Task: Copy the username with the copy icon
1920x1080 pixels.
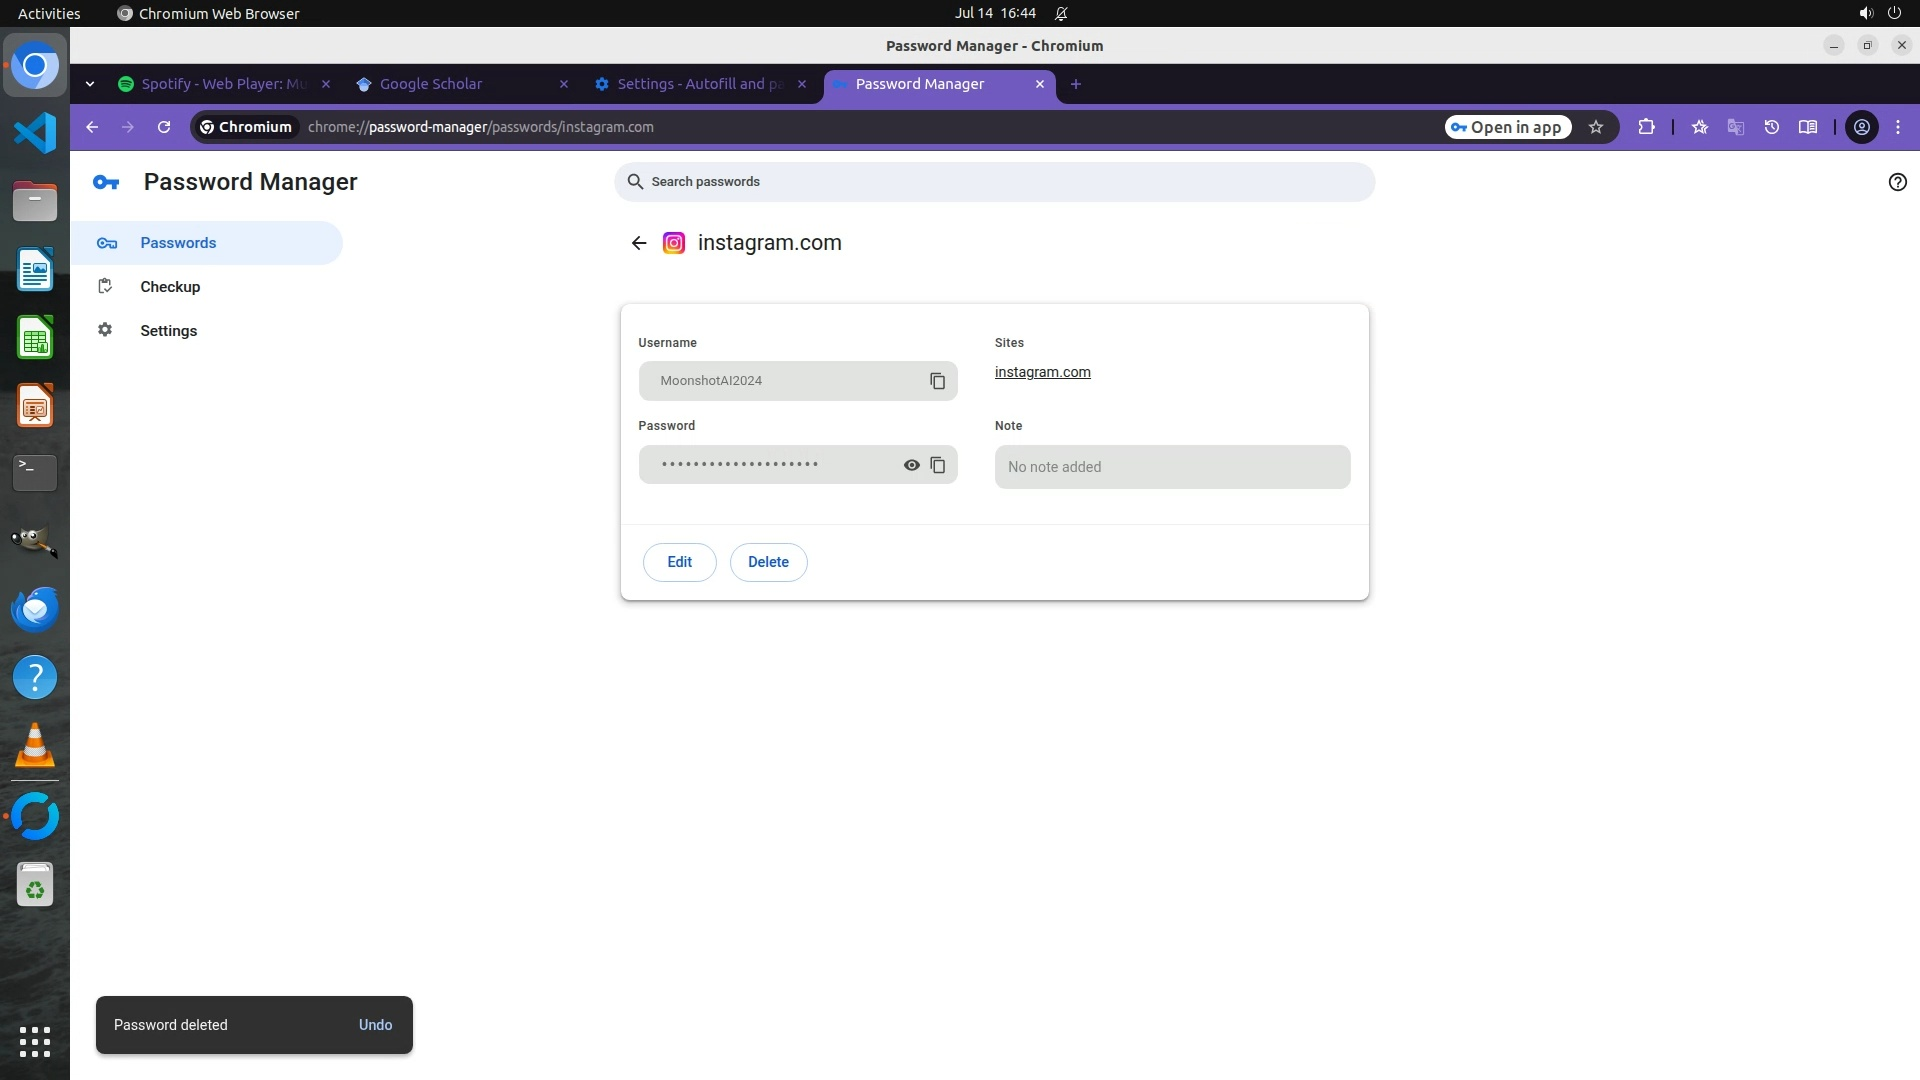Action: click(937, 381)
